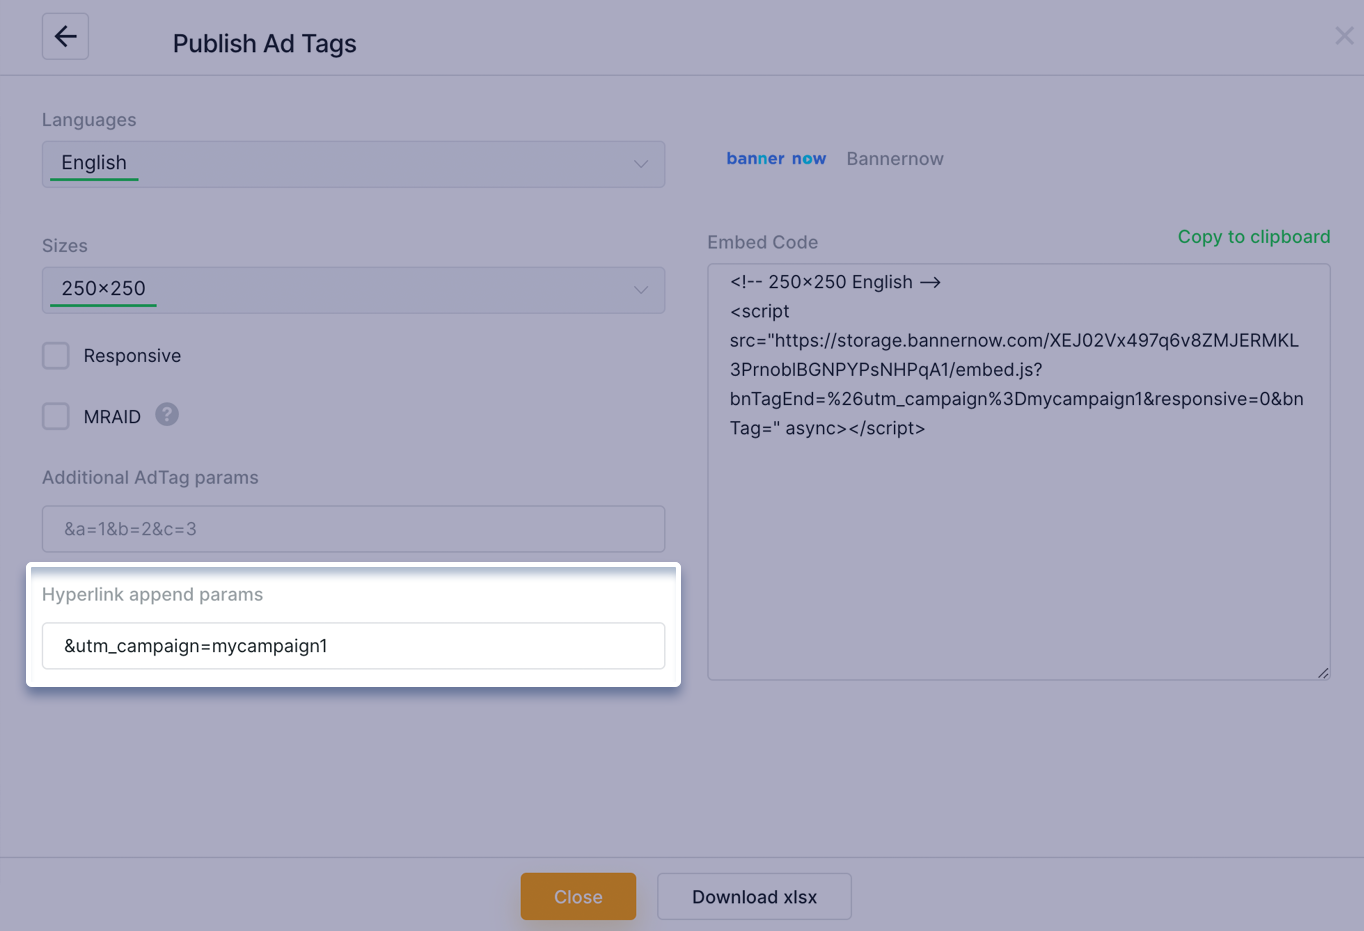Open the Languages dropdown showing English
The height and width of the screenshot is (931, 1364).
(x=353, y=164)
